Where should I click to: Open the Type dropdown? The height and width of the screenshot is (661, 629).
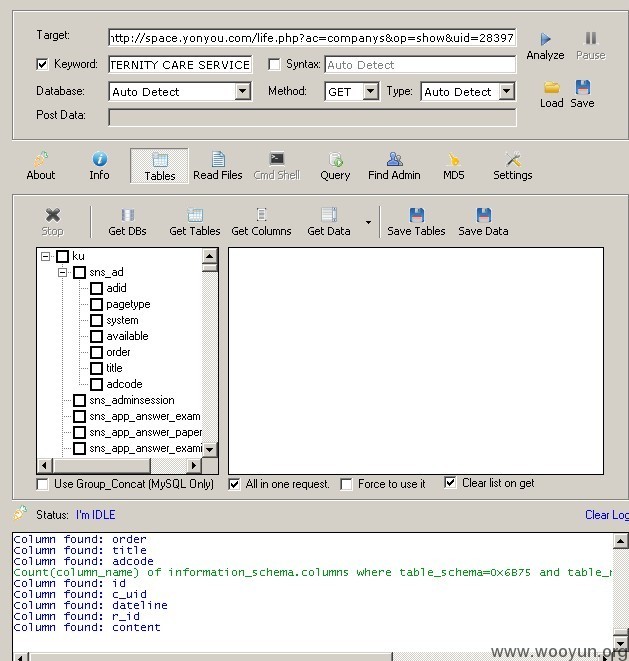pyautogui.click(x=507, y=91)
